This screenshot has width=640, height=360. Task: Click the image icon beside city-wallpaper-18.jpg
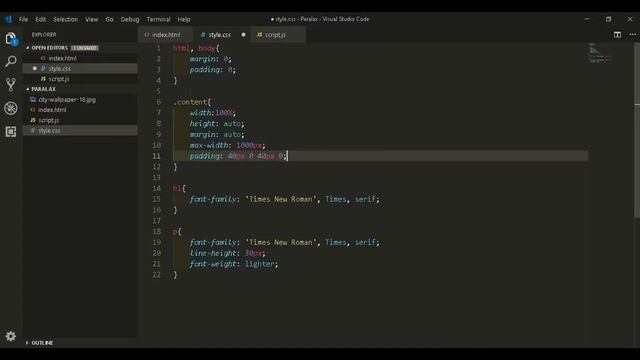(33, 100)
